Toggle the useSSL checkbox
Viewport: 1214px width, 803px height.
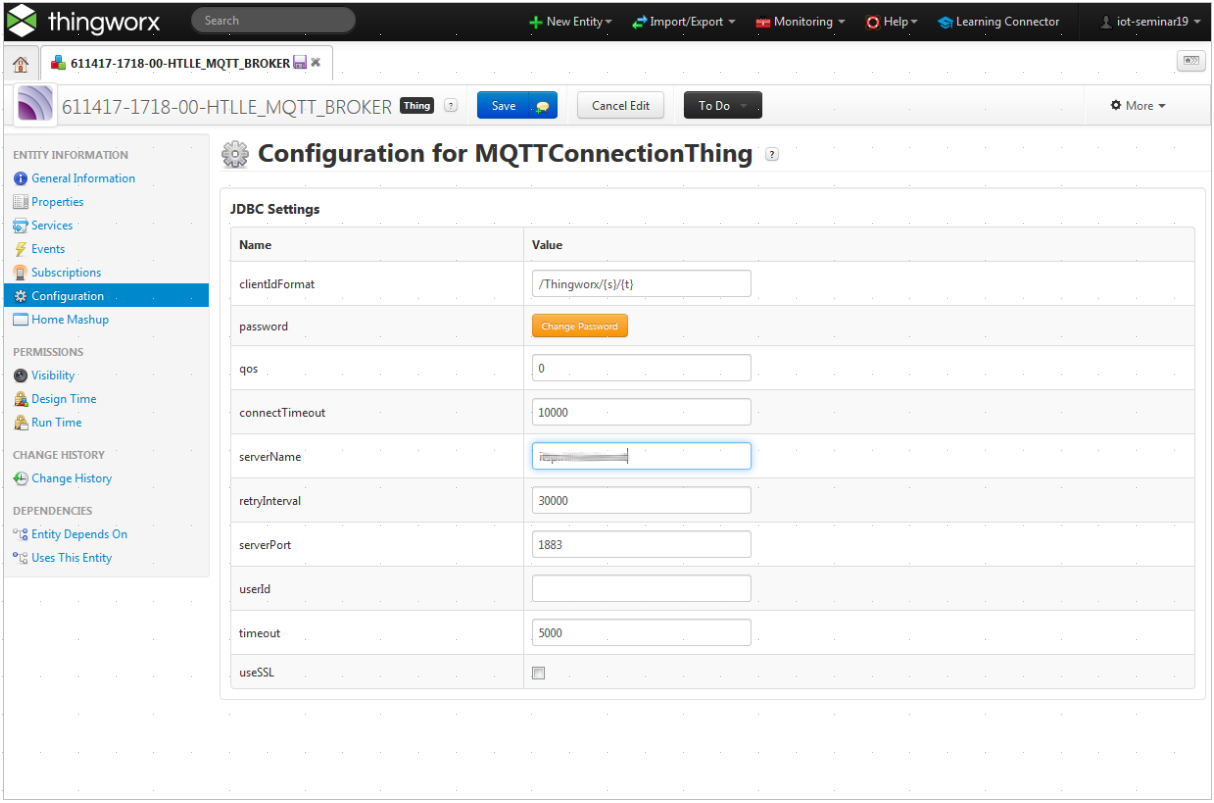pyautogui.click(x=538, y=673)
